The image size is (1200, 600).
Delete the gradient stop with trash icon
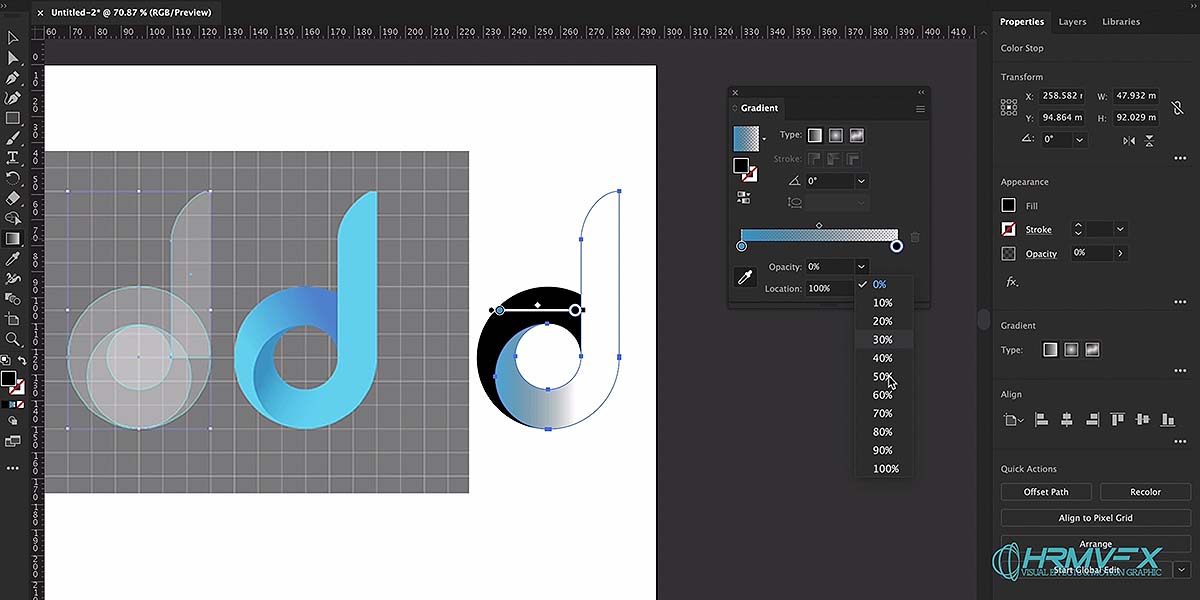915,237
